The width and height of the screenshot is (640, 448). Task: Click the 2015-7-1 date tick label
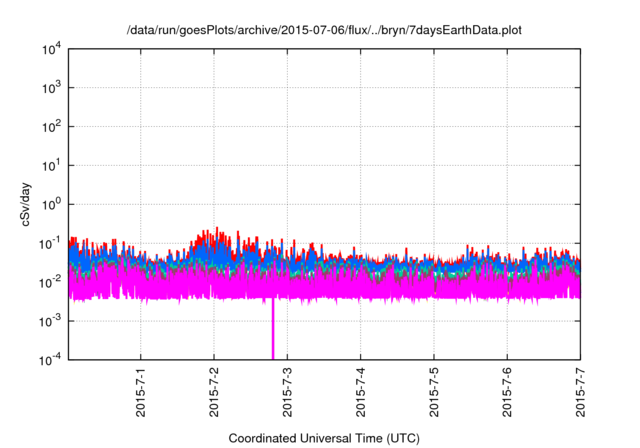pos(141,392)
